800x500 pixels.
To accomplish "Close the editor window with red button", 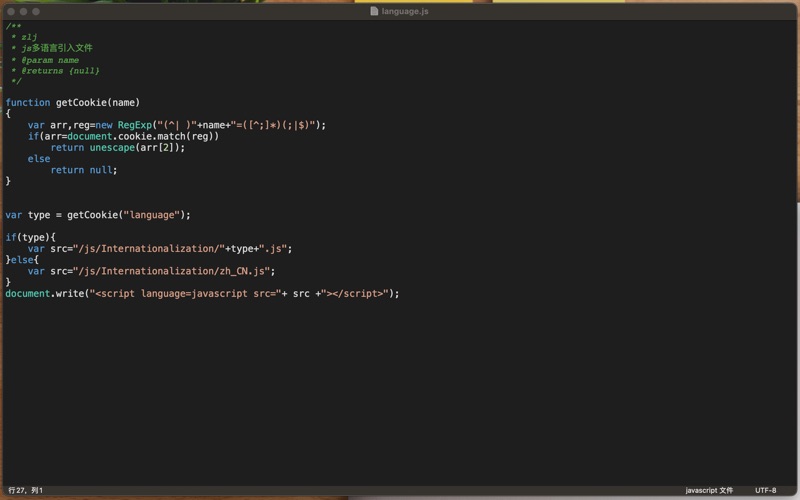I will coord(10,11).
